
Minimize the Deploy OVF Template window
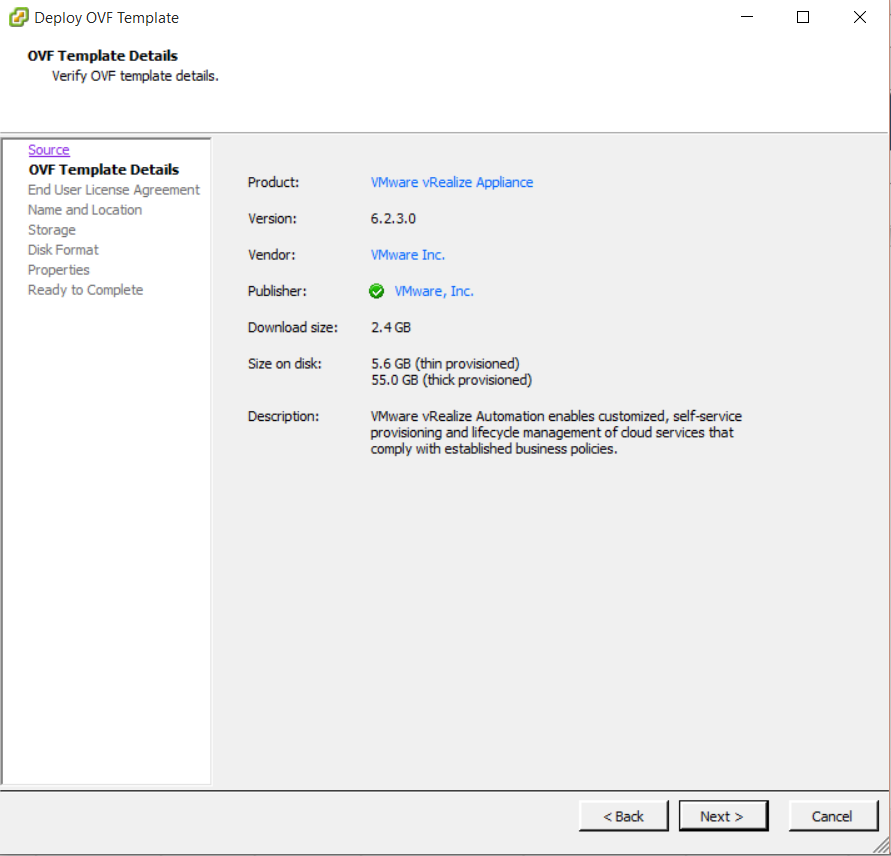[747, 17]
